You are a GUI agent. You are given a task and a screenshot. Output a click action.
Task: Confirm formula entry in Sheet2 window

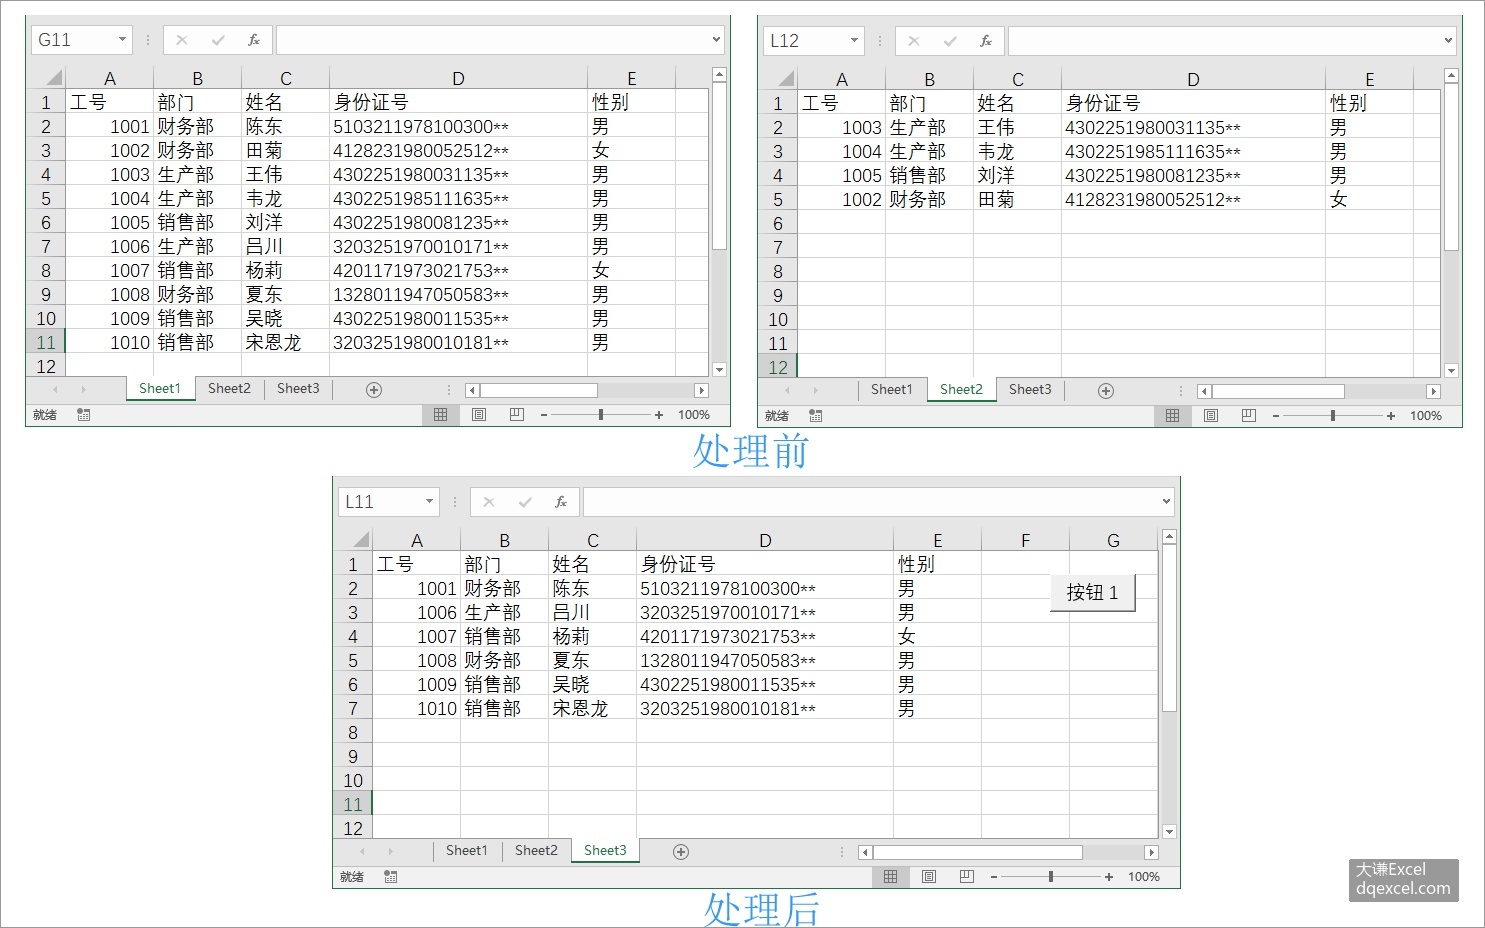click(950, 41)
